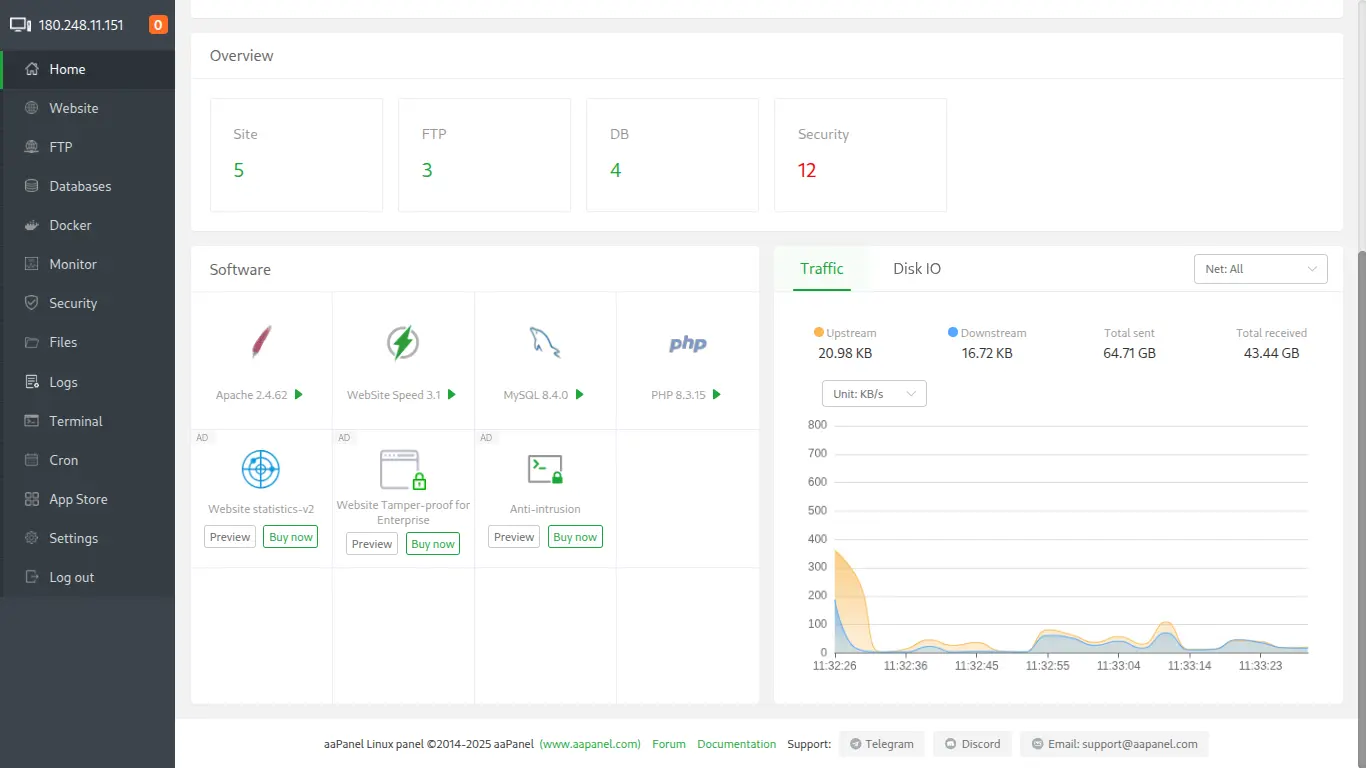Switch to the Traffic tab
Screen dimensions: 1366x768
(822, 269)
